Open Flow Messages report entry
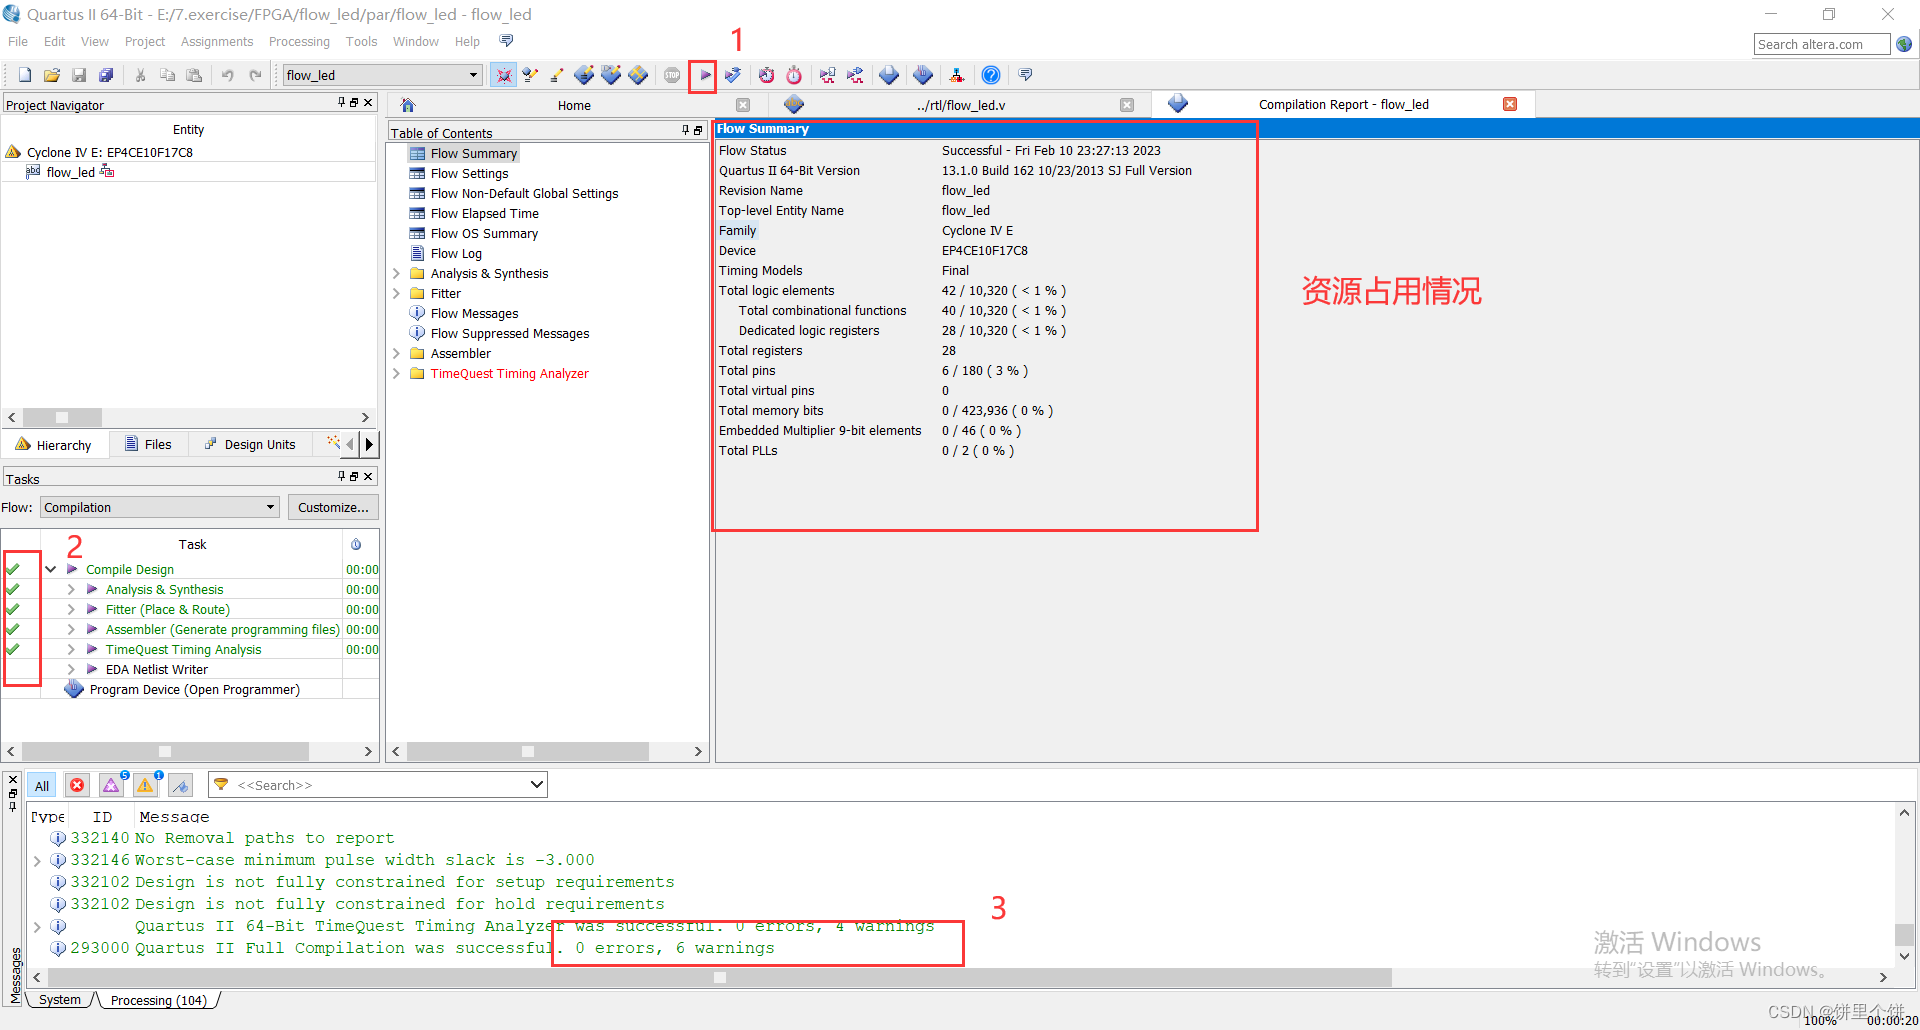The width and height of the screenshot is (1920, 1030). (474, 313)
